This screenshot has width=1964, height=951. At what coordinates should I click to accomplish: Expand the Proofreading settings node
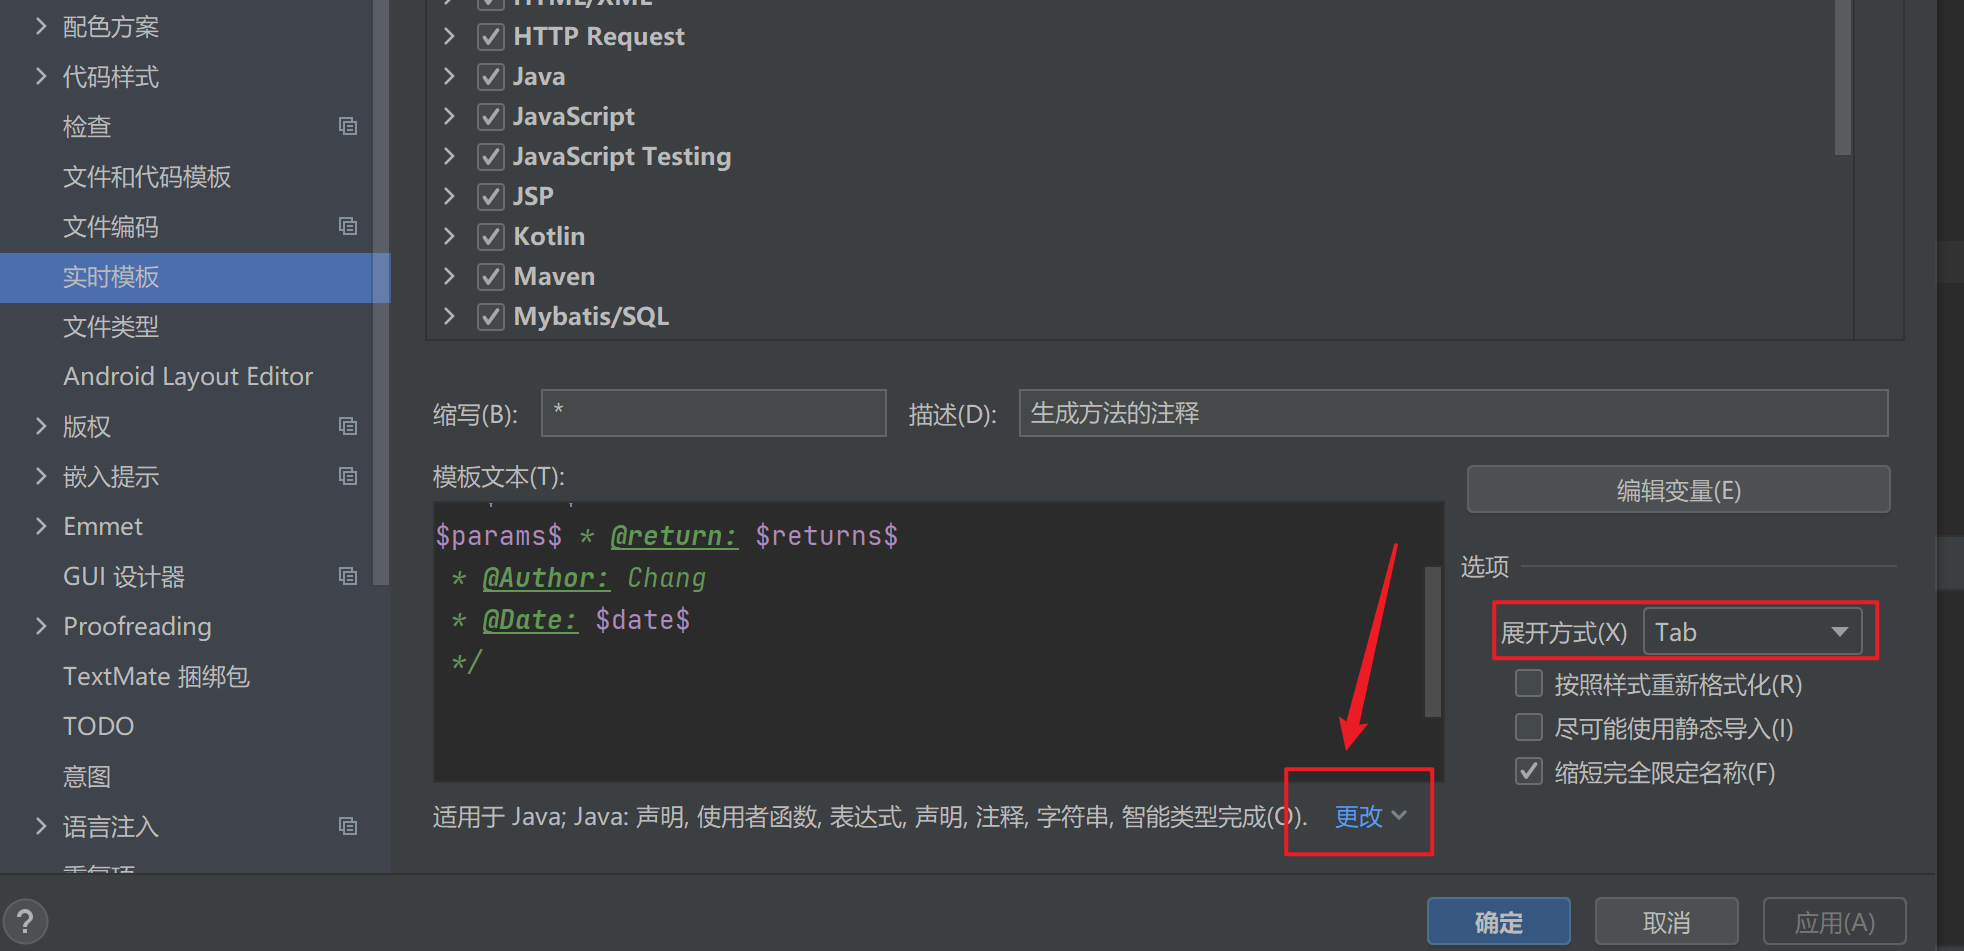pos(41,626)
